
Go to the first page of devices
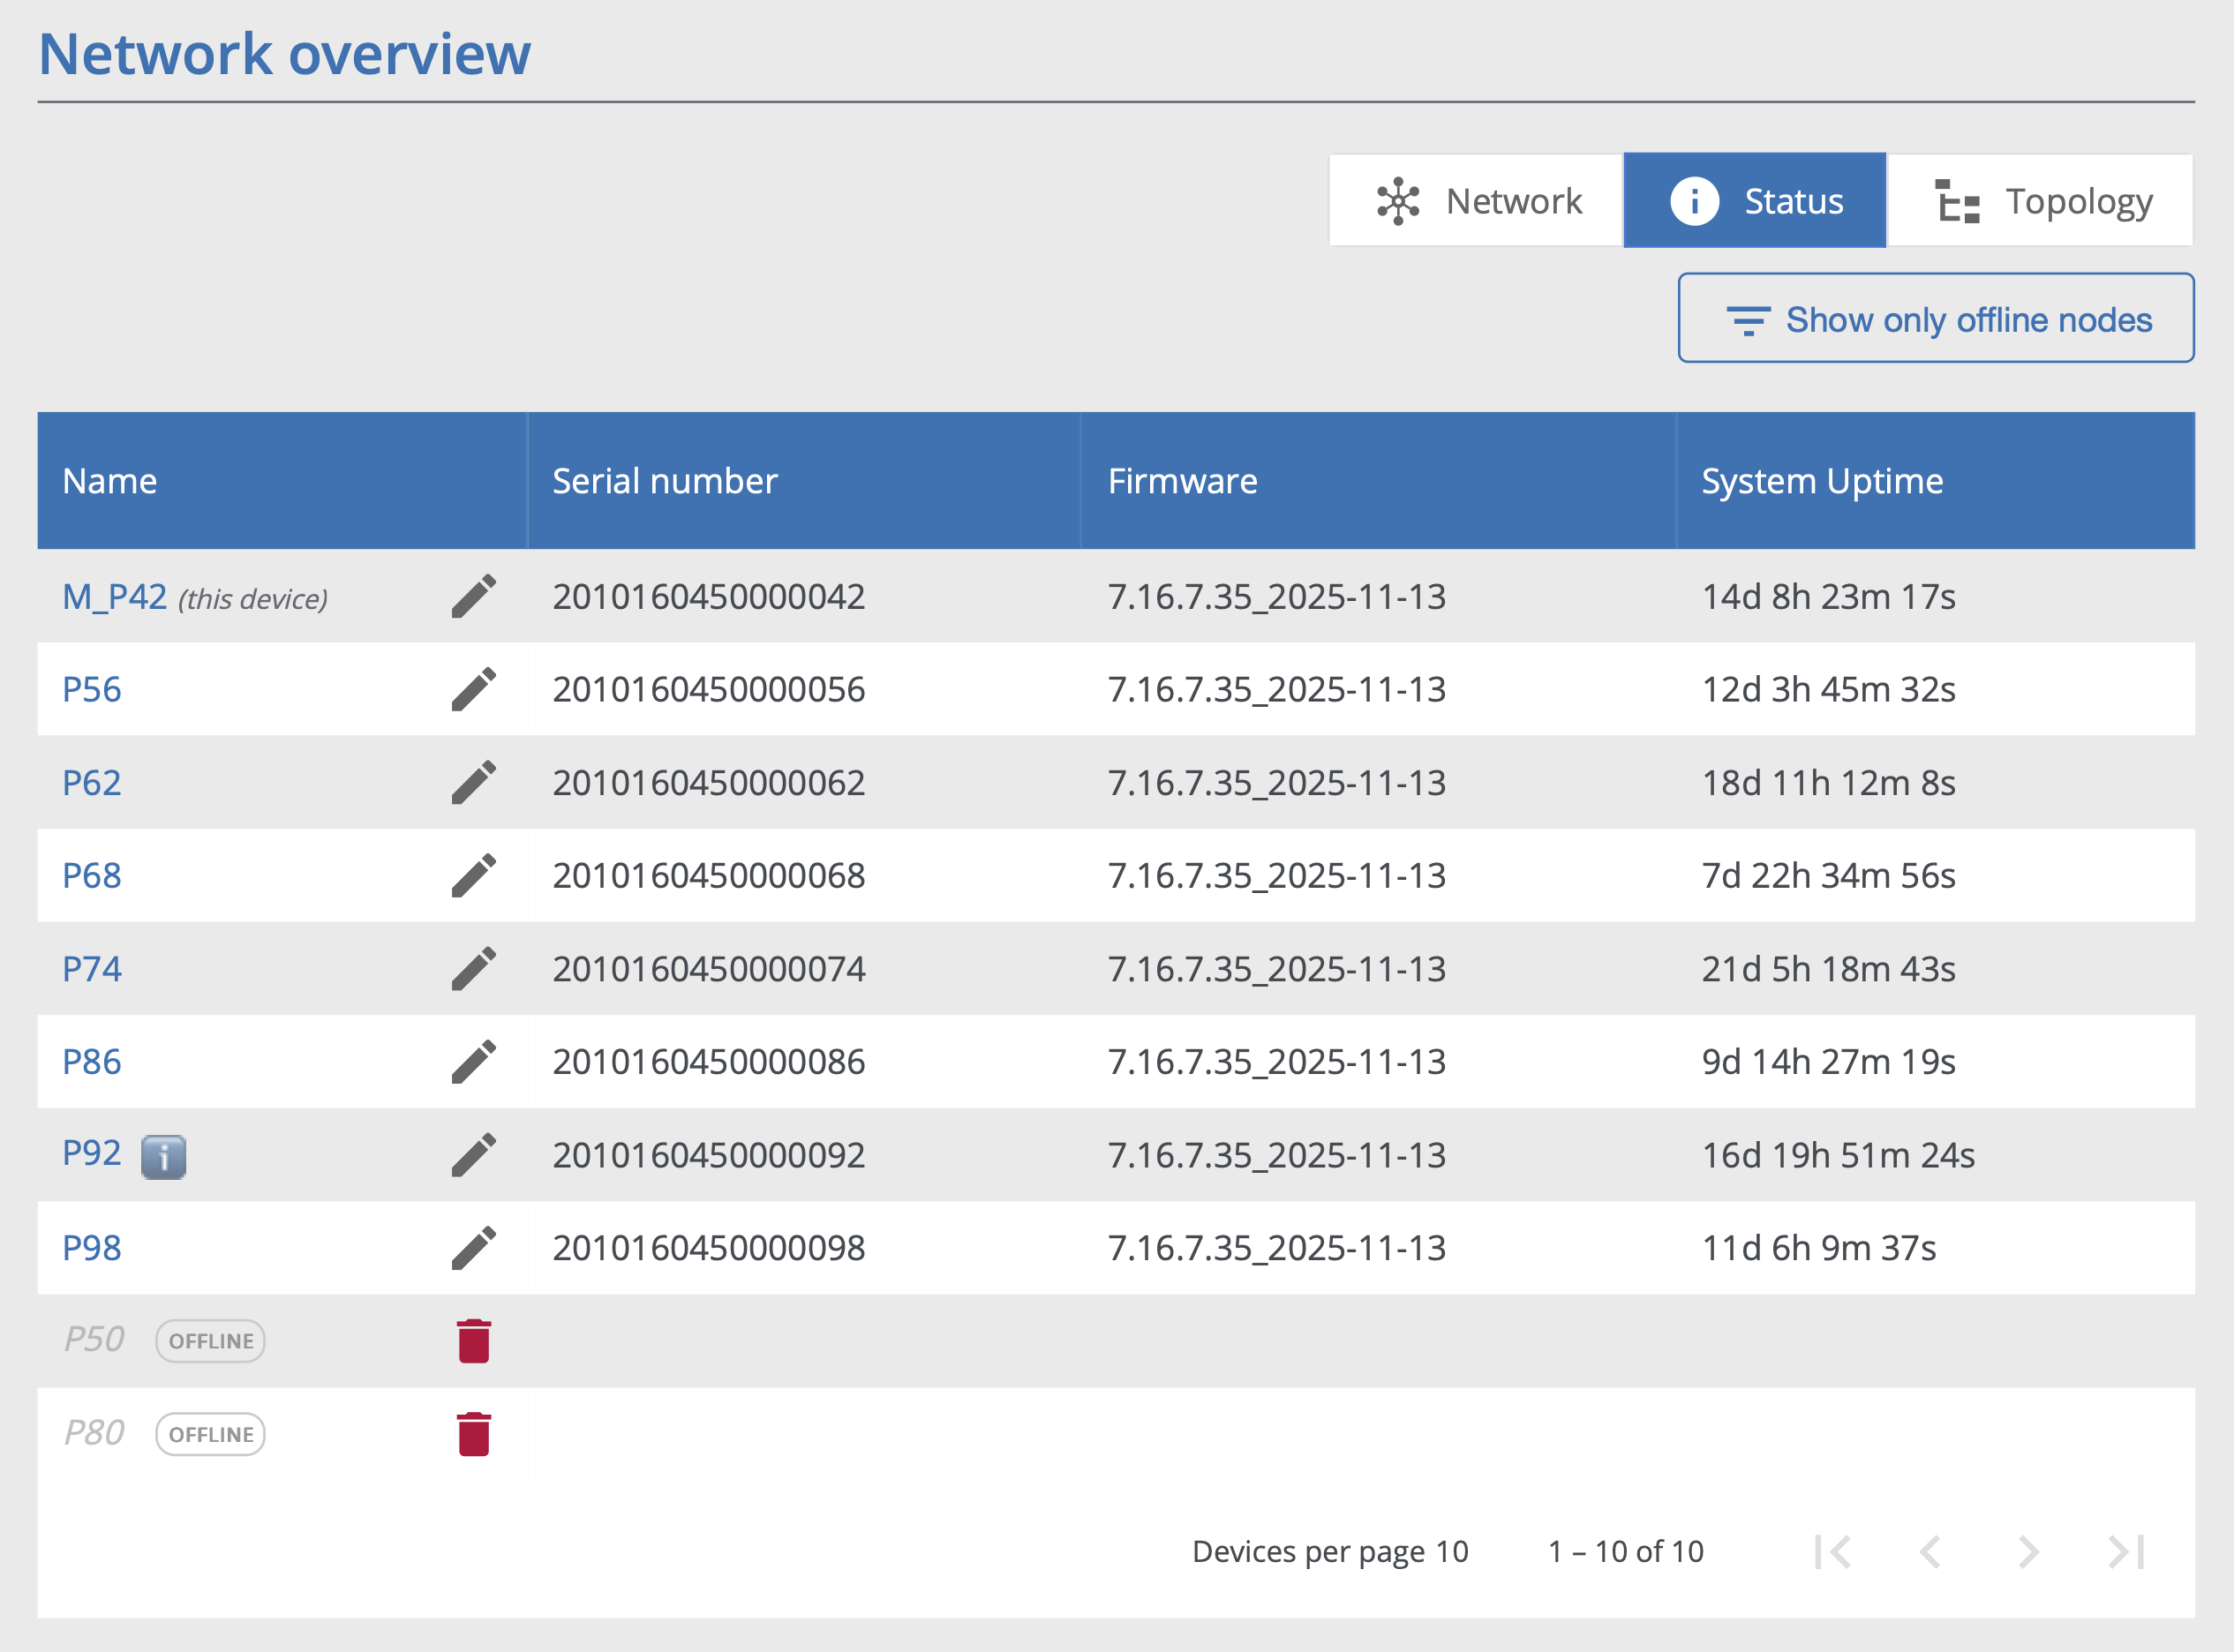point(1833,1551)
